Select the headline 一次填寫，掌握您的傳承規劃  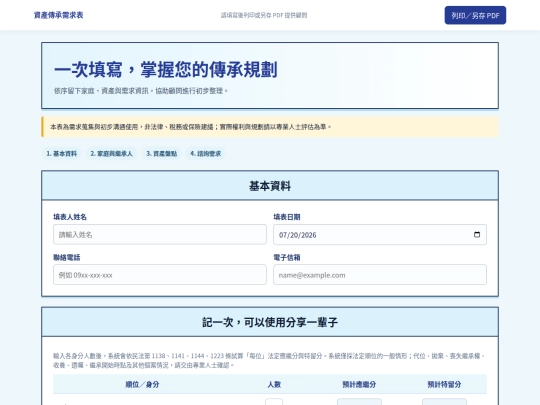click(166, 70)
